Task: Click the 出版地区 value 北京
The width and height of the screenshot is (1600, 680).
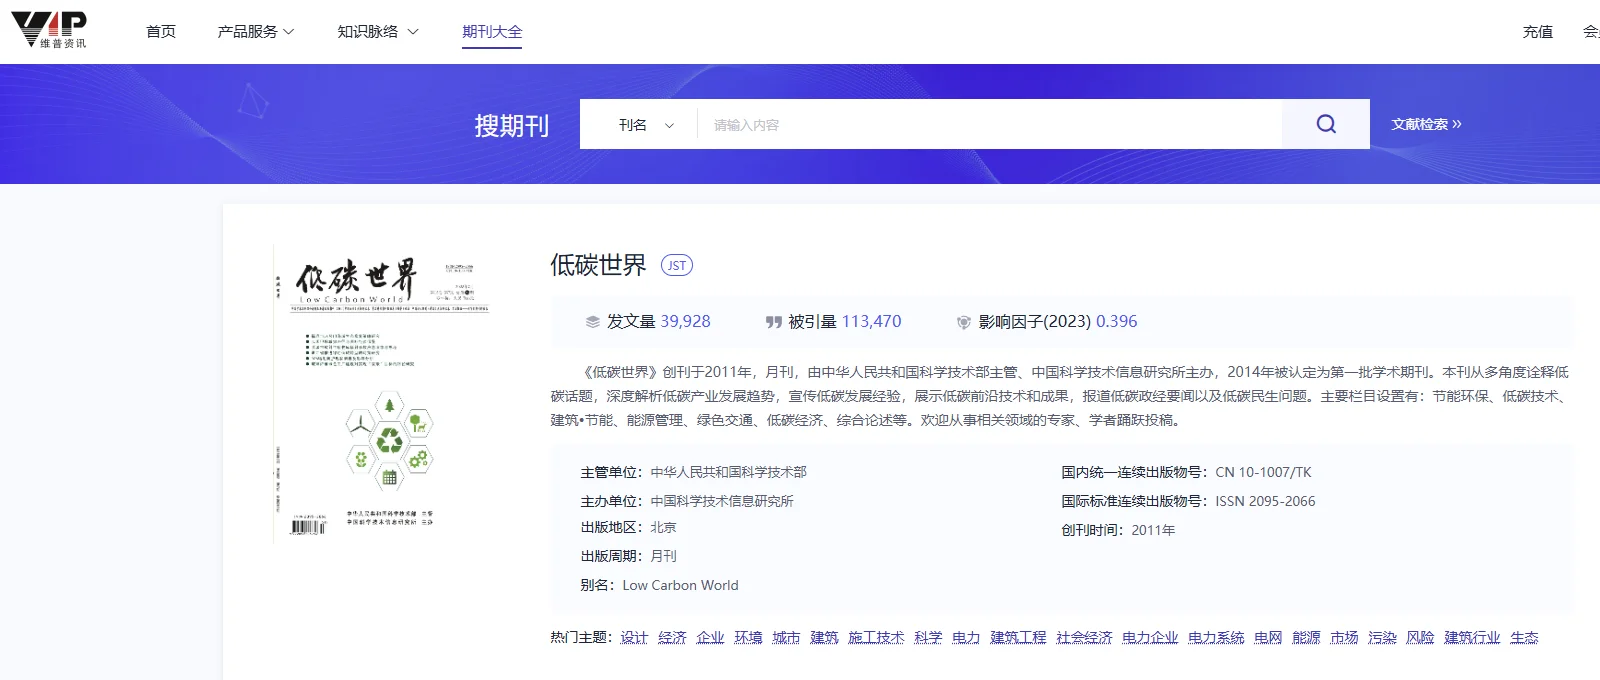Action: tap(663, 527)
